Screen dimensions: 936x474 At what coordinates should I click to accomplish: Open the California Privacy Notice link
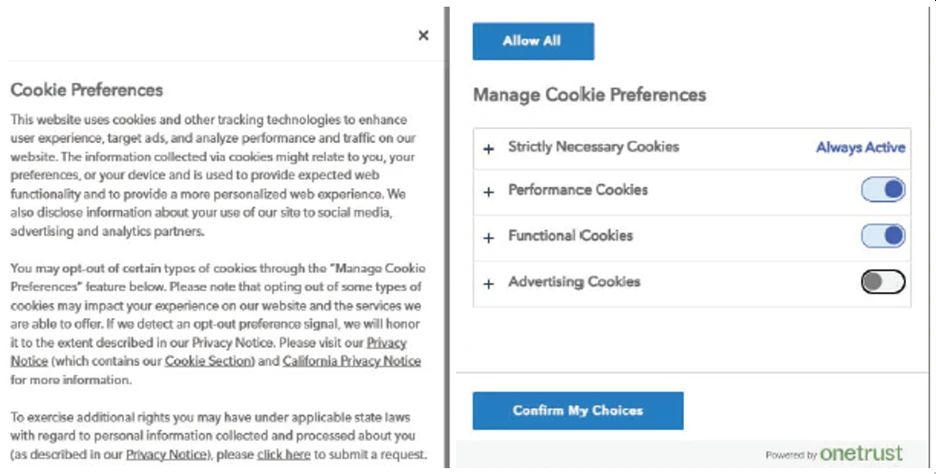(351, 361)
